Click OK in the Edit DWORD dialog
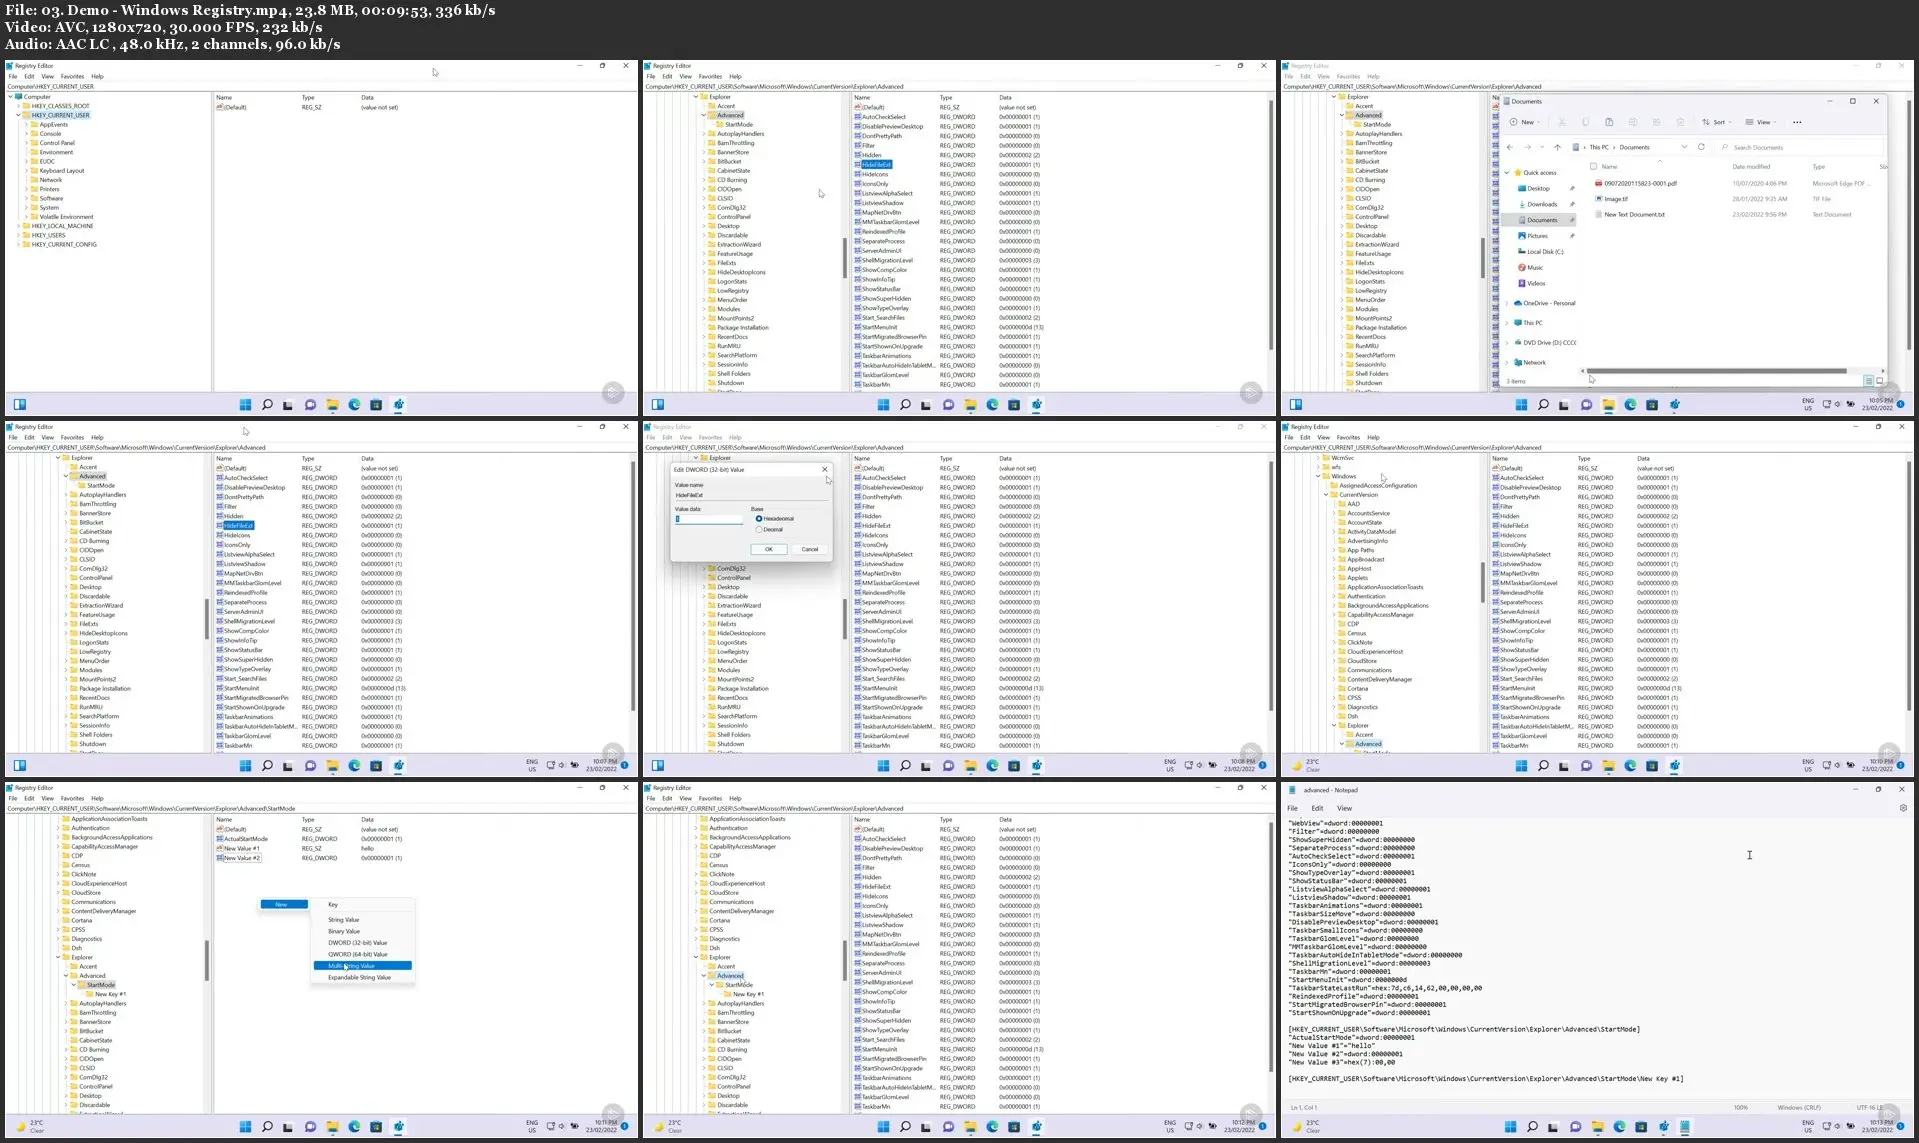The width and height of the screenshot is (1919, 1143). pos(769,549)
